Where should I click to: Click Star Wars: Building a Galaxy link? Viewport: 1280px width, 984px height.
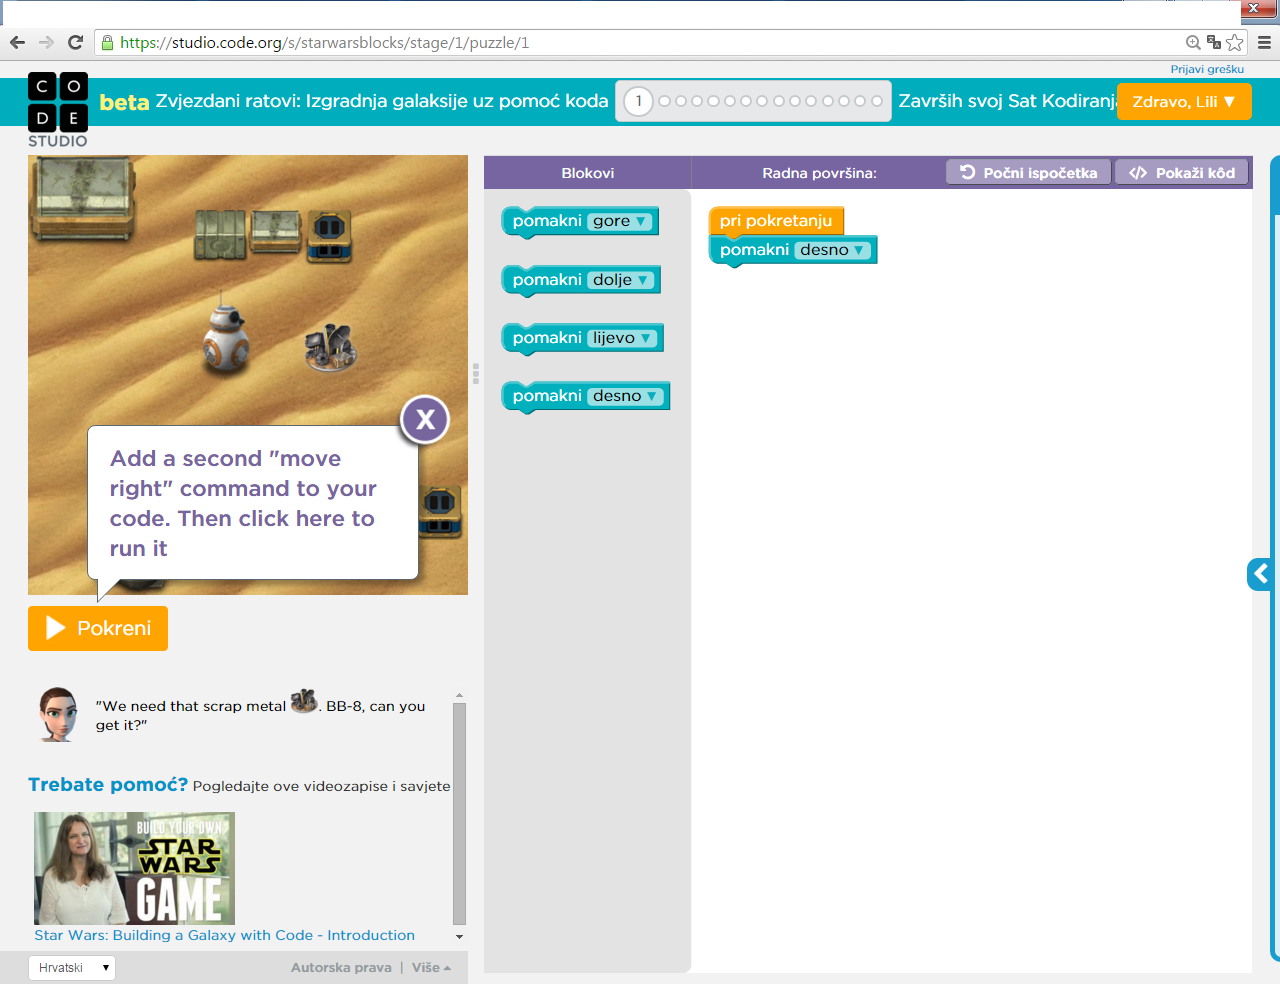click(224, 935)
